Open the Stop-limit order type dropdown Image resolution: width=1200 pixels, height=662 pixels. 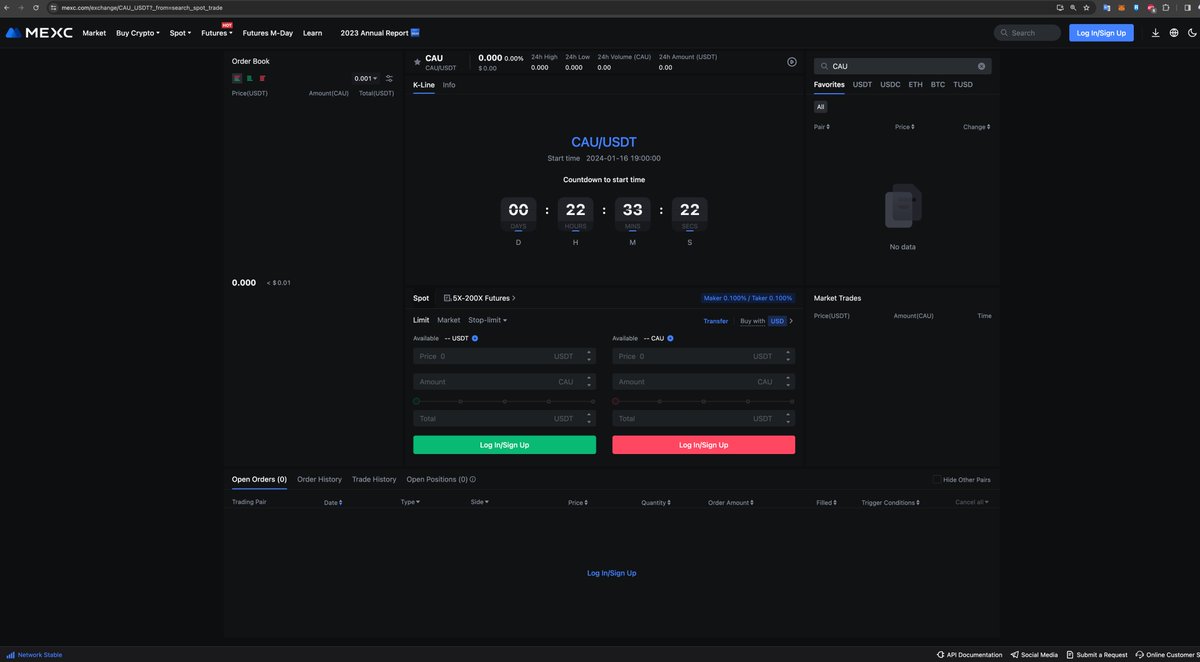488,320
